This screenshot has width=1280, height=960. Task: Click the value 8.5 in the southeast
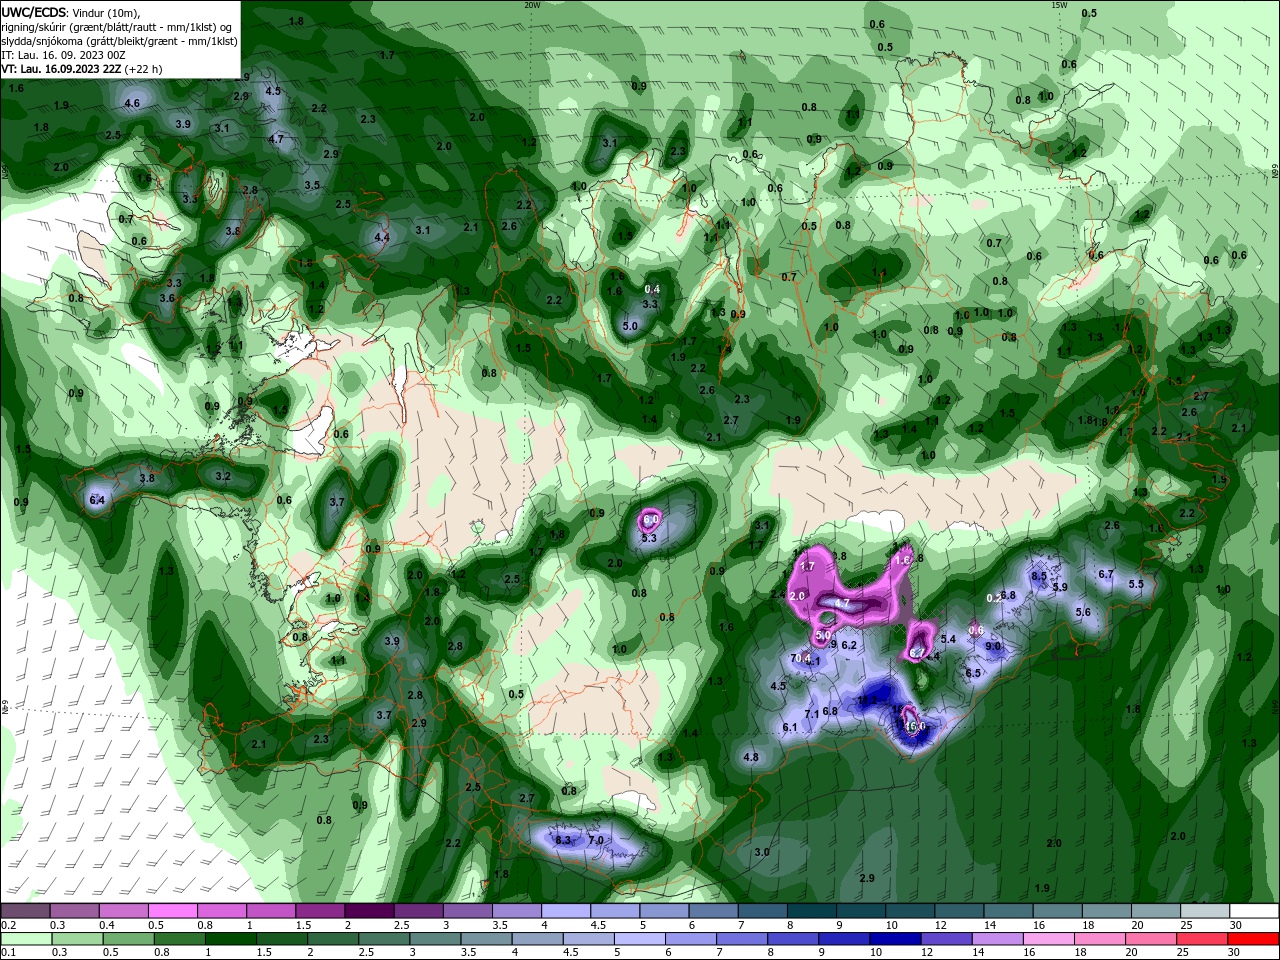click(1039, 575)
